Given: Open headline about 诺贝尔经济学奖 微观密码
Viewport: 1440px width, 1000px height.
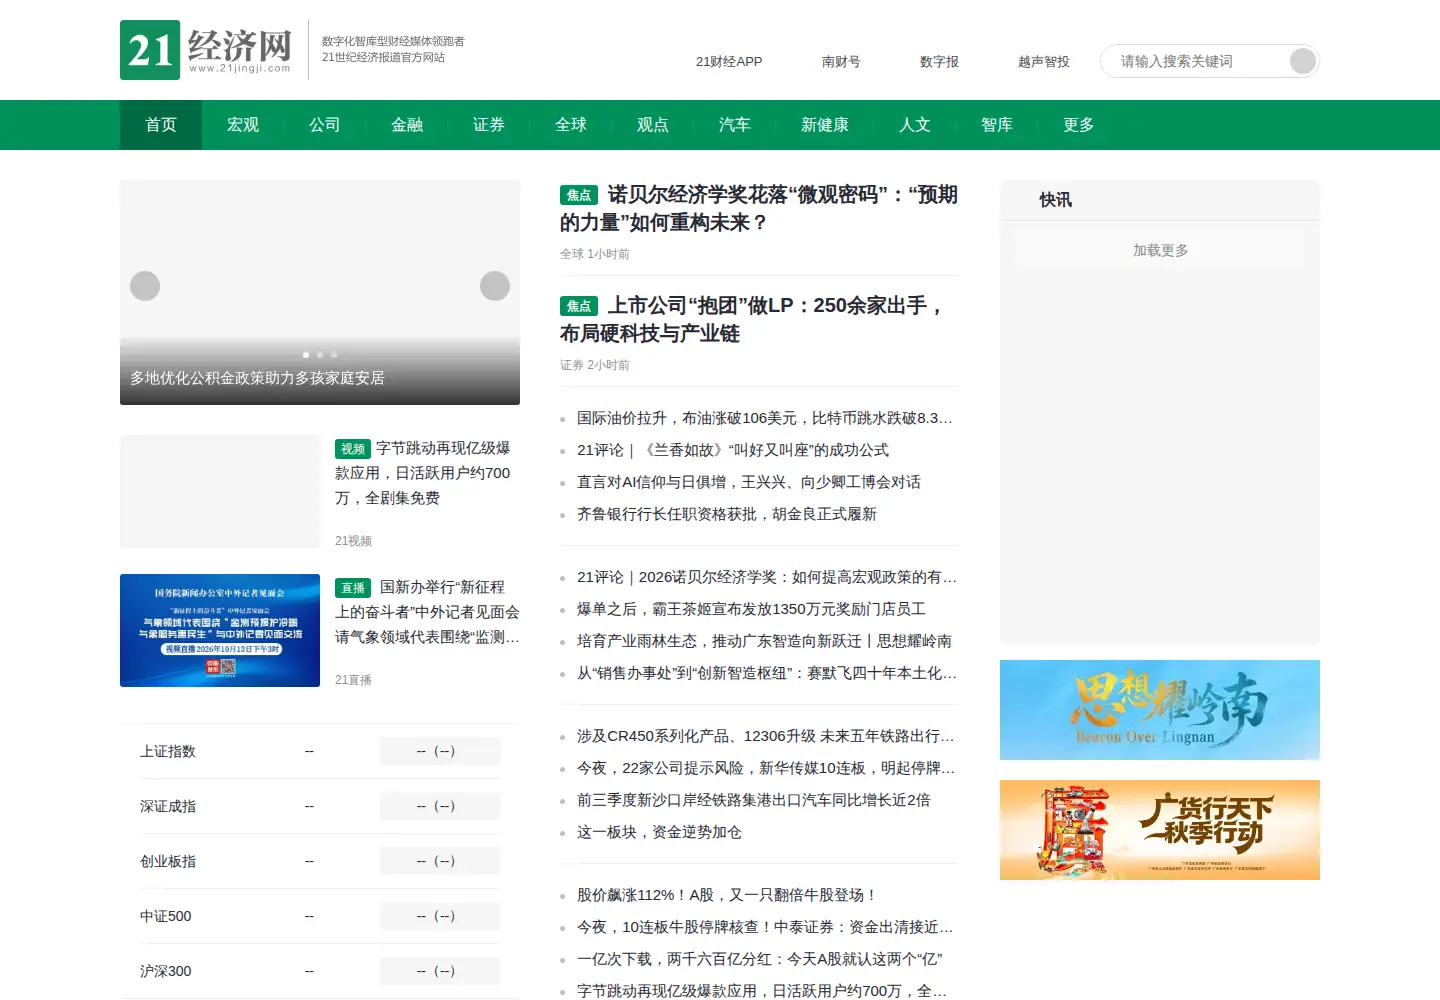Looking at the screenshot, I should 760,208.
